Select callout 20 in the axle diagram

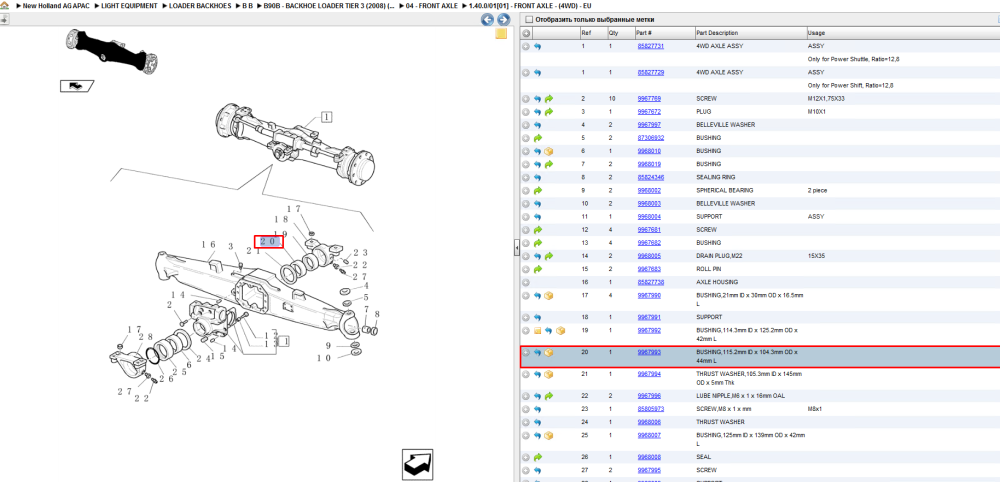tap(268, 242)
